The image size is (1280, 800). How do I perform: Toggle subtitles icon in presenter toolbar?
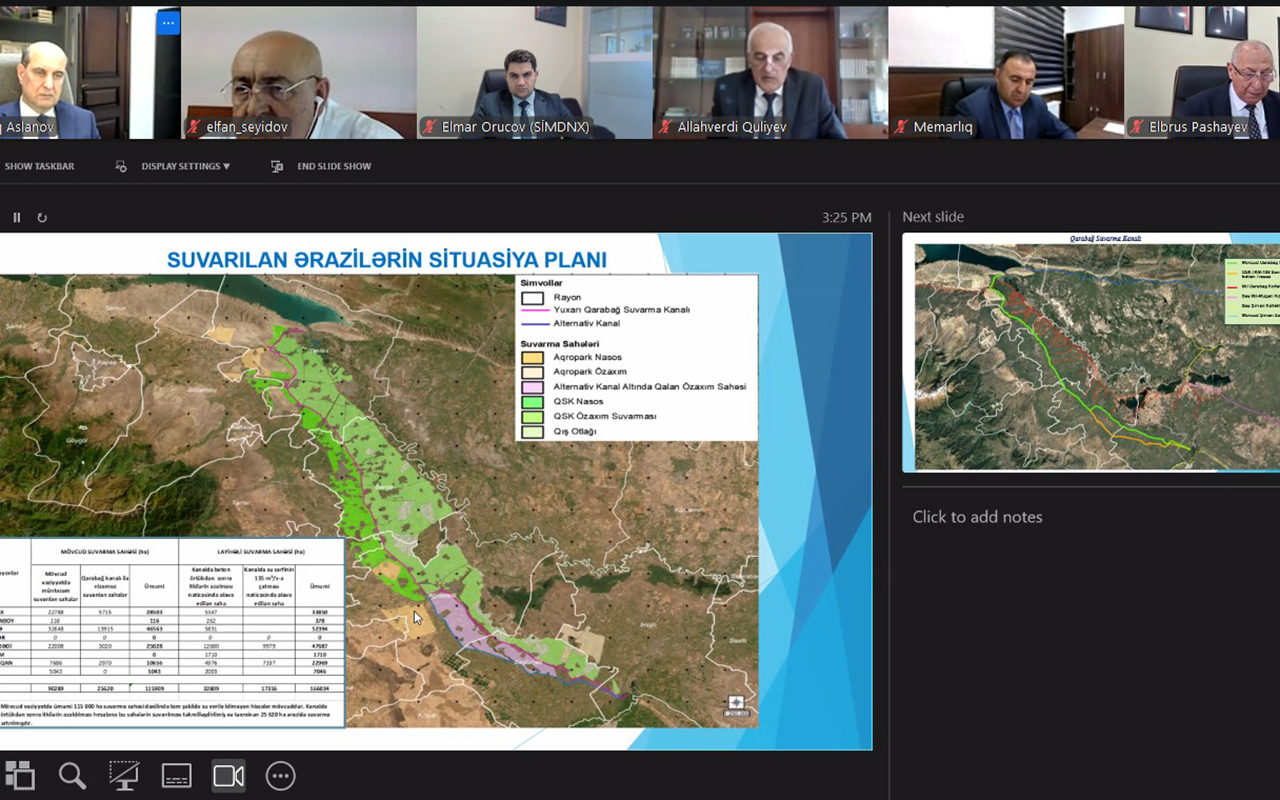pyautogui.click(x=176, y=776)
